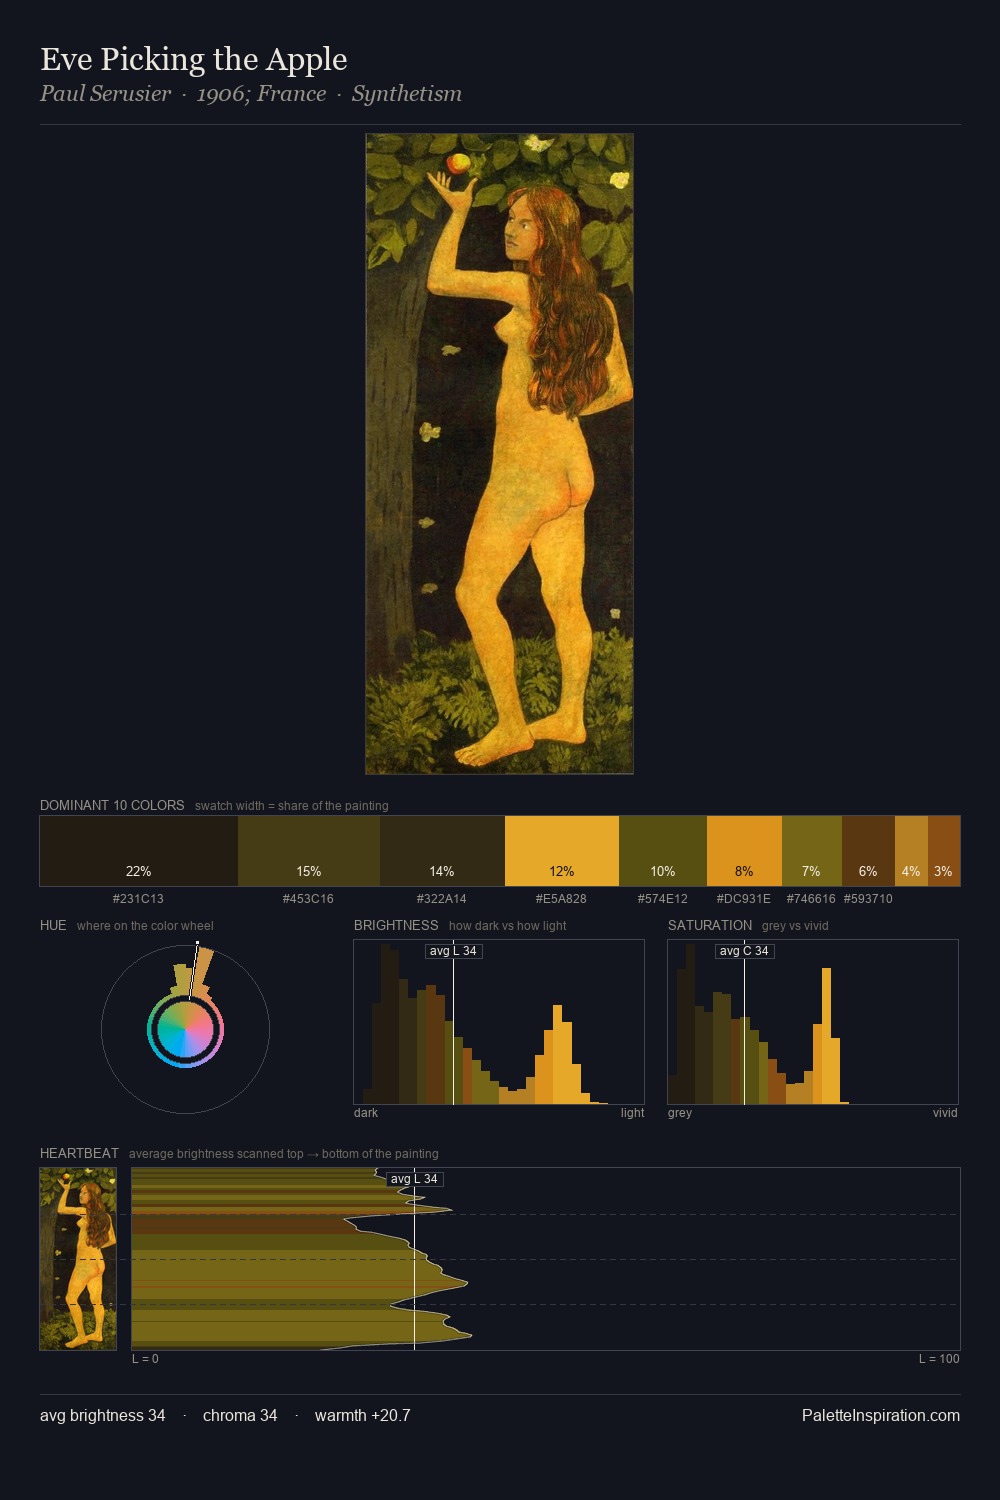Click the heartbeat 'avg L 34' label
Screen dimensions: 1000x1500
coord(414,1179)
